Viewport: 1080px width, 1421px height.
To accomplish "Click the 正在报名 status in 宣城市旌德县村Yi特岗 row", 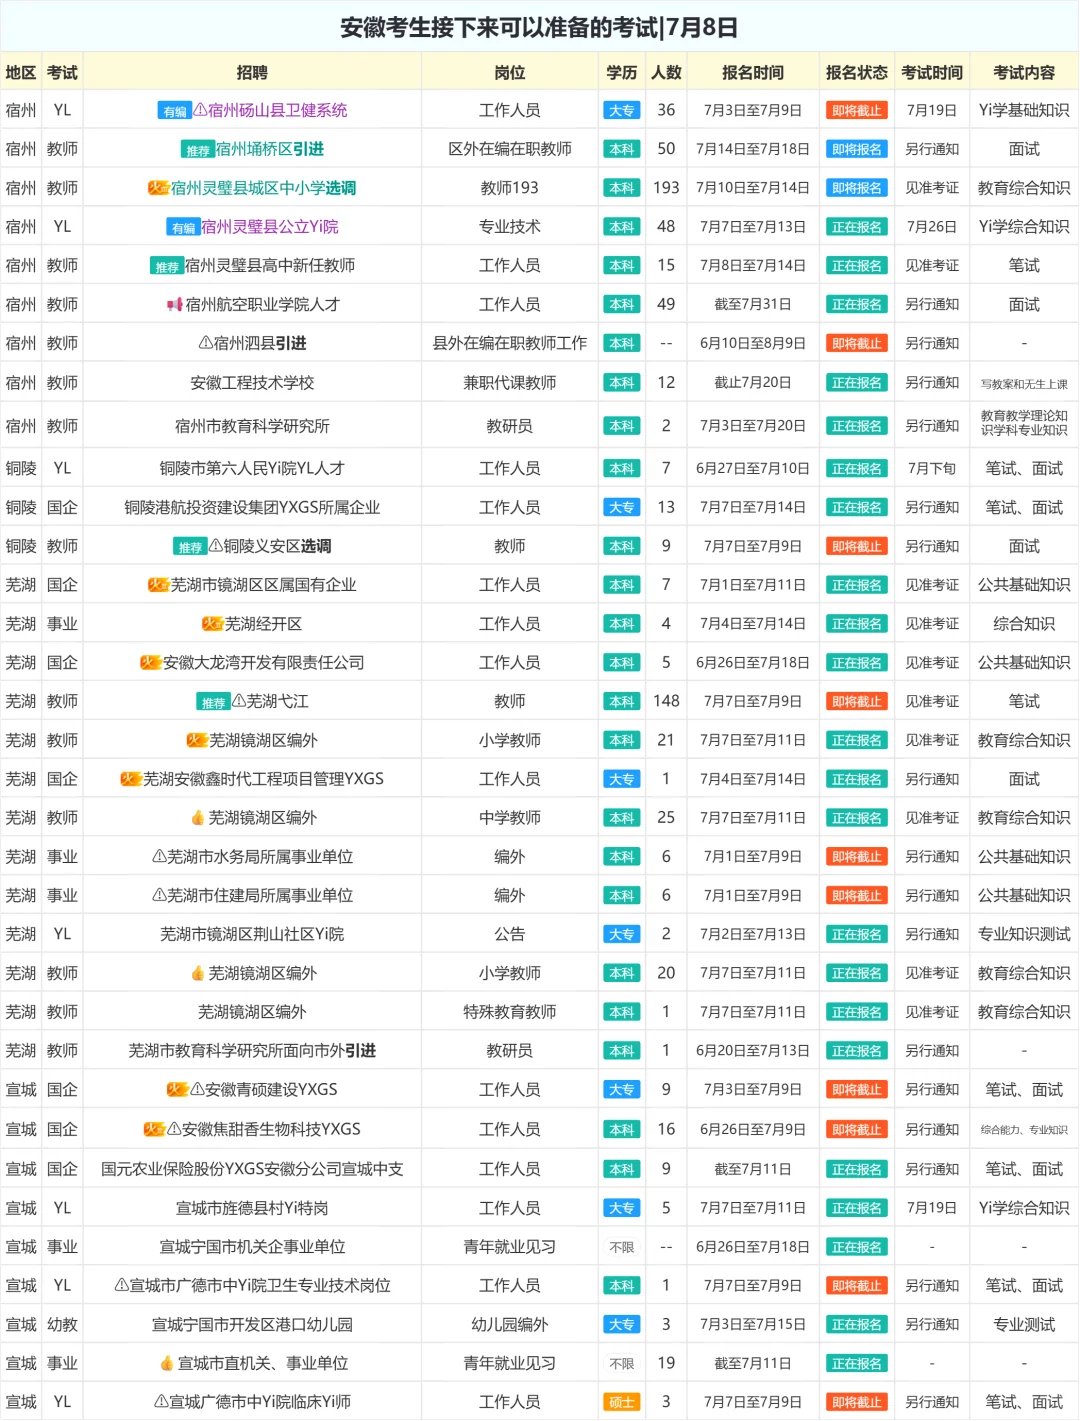I will point(857,1209).
